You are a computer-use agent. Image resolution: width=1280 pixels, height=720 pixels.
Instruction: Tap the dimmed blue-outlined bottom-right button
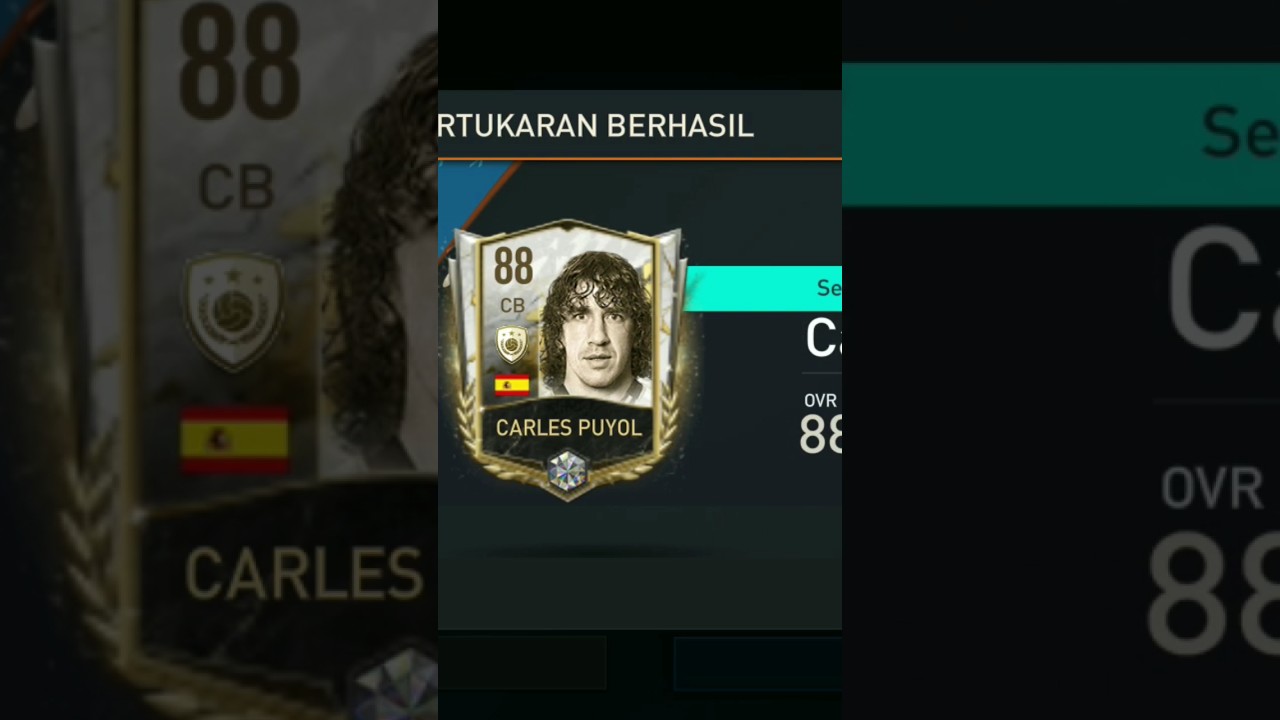pyautogui.click(x=758, y=663)
